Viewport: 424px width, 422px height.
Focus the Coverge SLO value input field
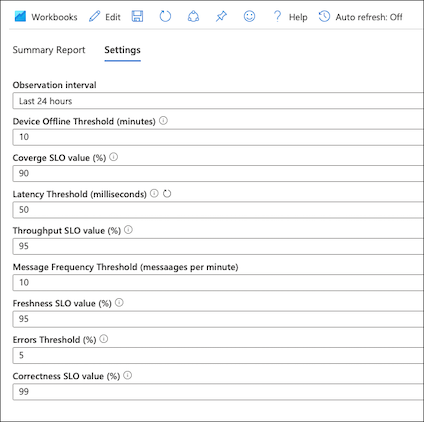point(218,173)
